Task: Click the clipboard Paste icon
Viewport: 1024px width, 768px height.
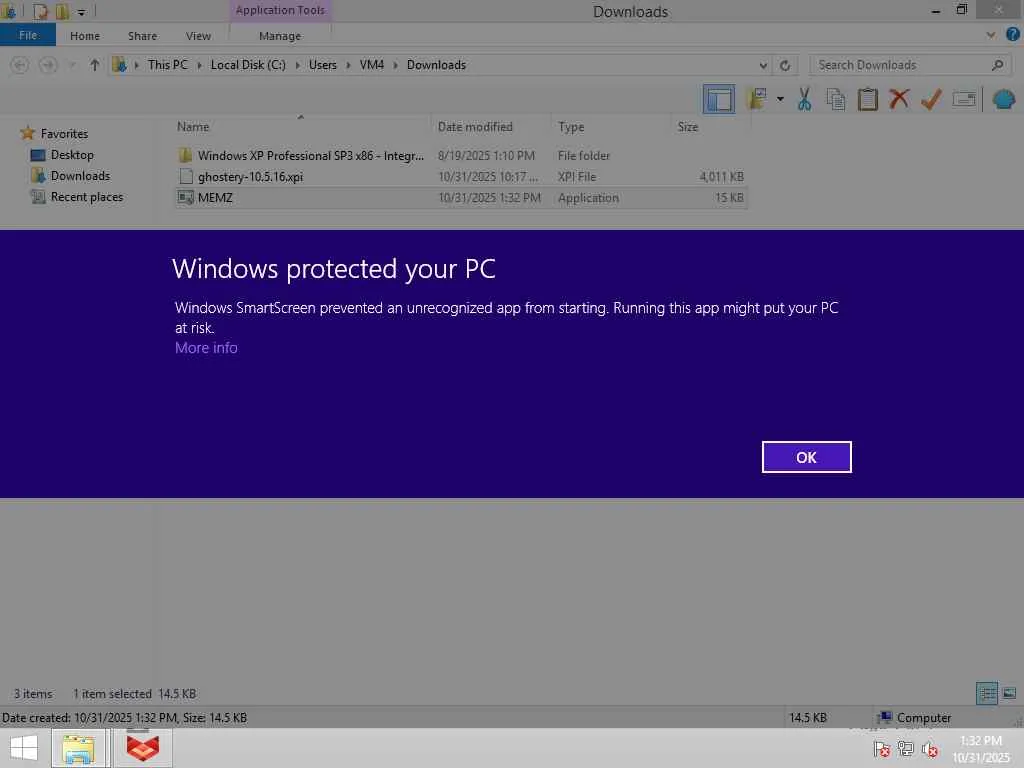Action: click(868, 99)
